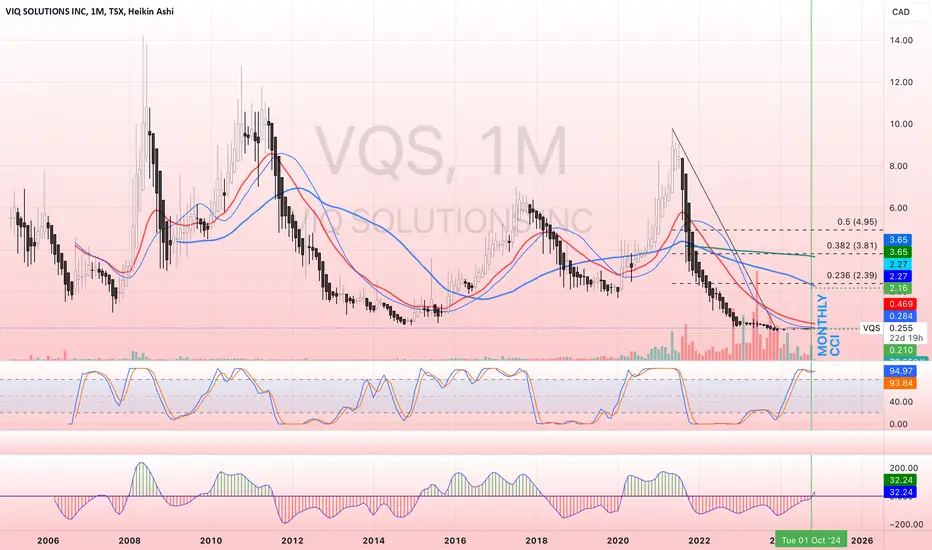Click the 2012 time axis label
This screenshot has width=932, height=550.
tap(292, 540)
